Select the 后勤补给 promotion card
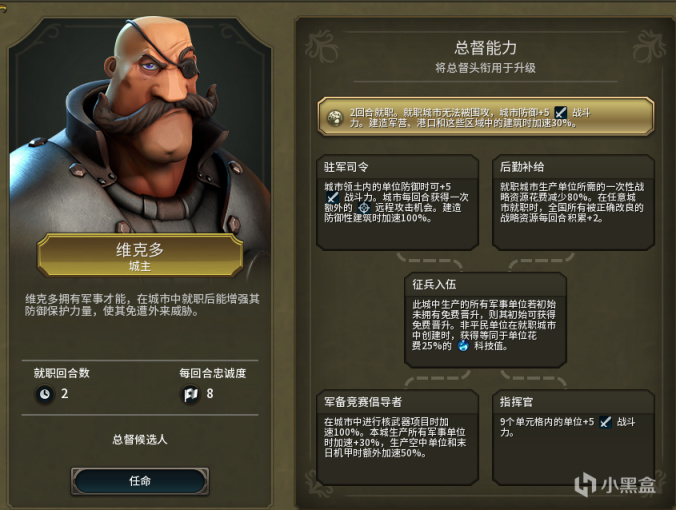This screenshot has width=676, height=510. tap(573, 202)
